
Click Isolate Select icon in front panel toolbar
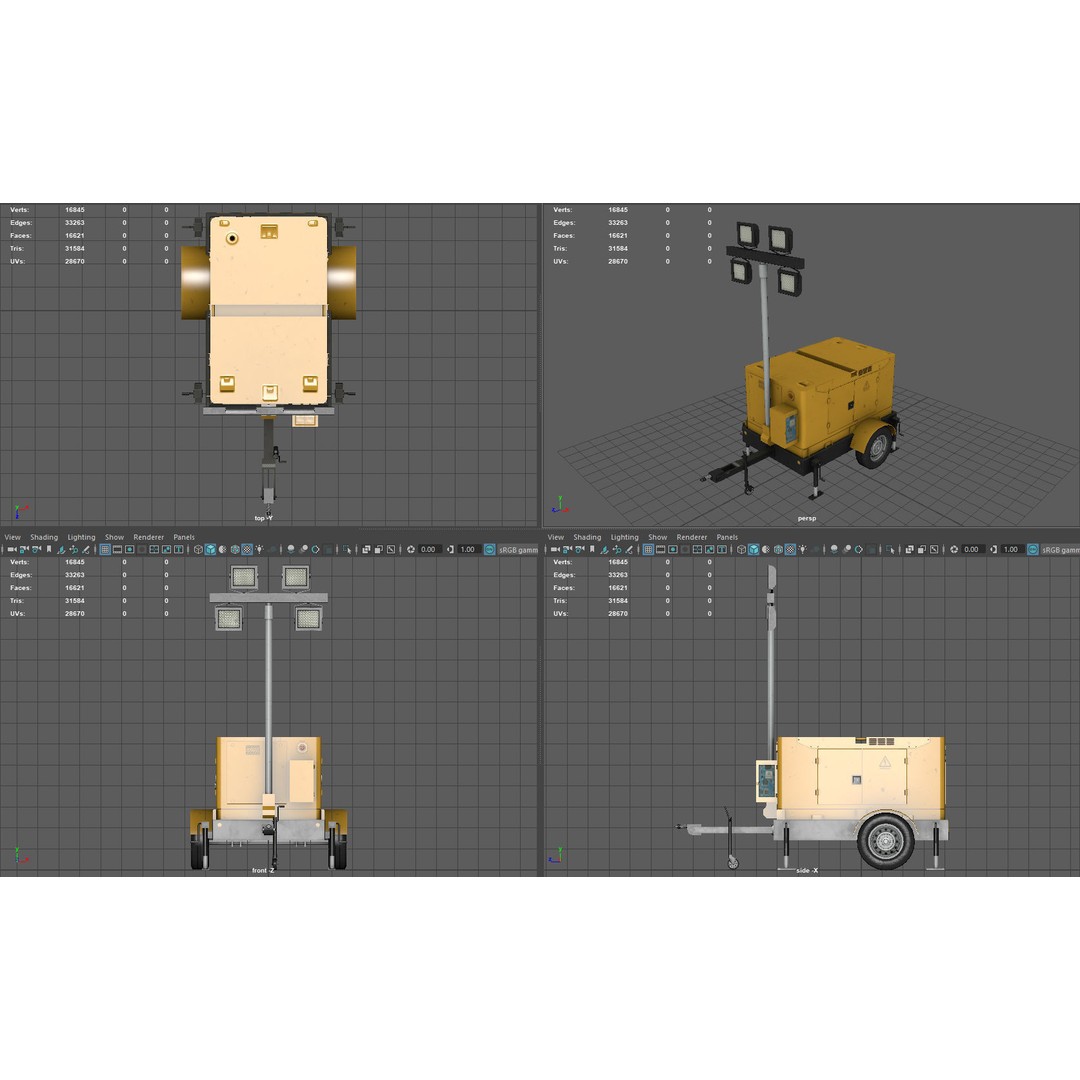(x=346, y=549)
